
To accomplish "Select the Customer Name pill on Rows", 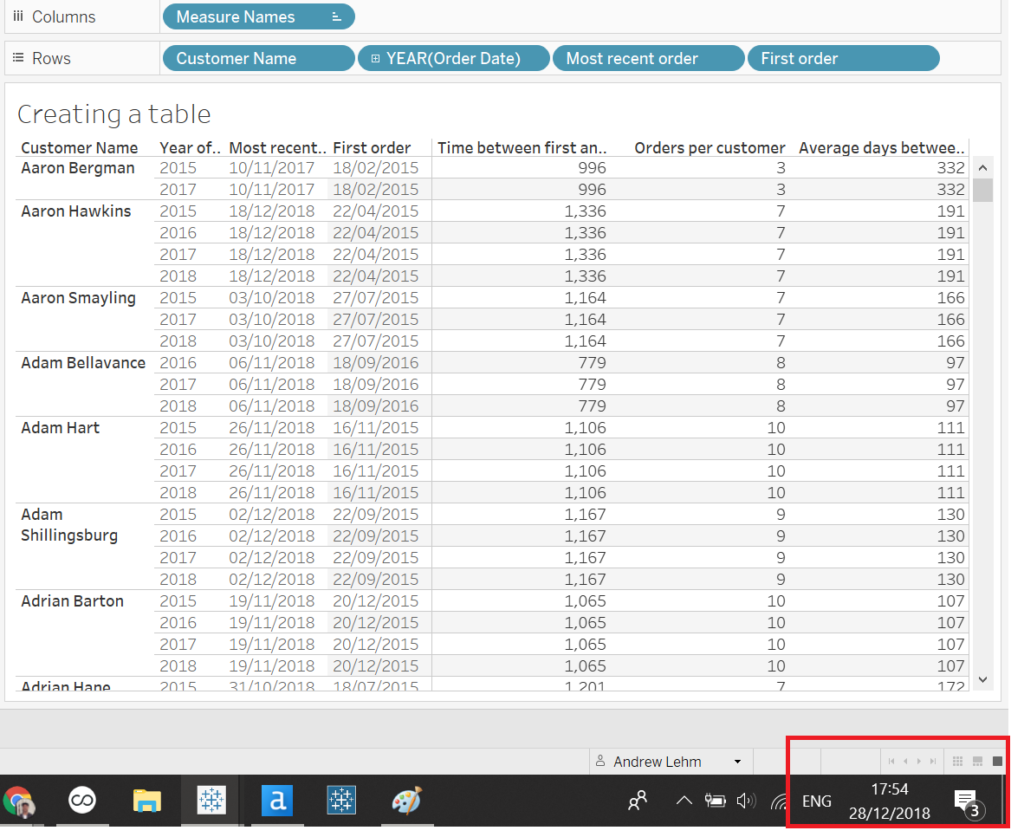I will coord(258,57).
